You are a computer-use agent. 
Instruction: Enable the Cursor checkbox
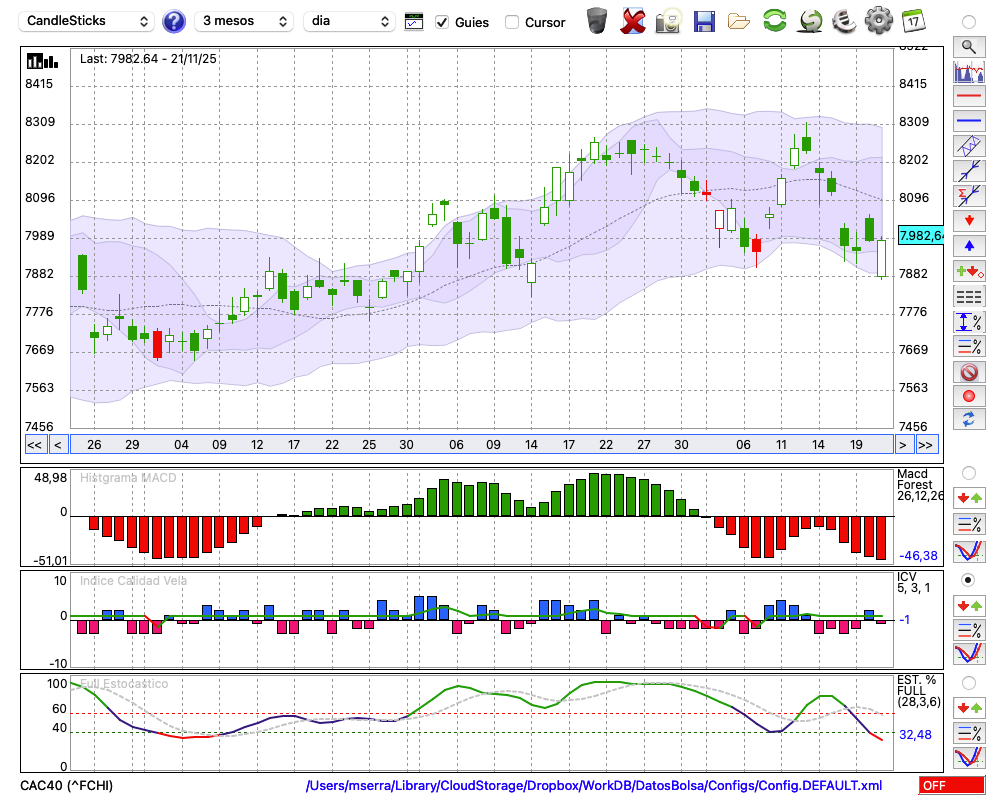512,22
